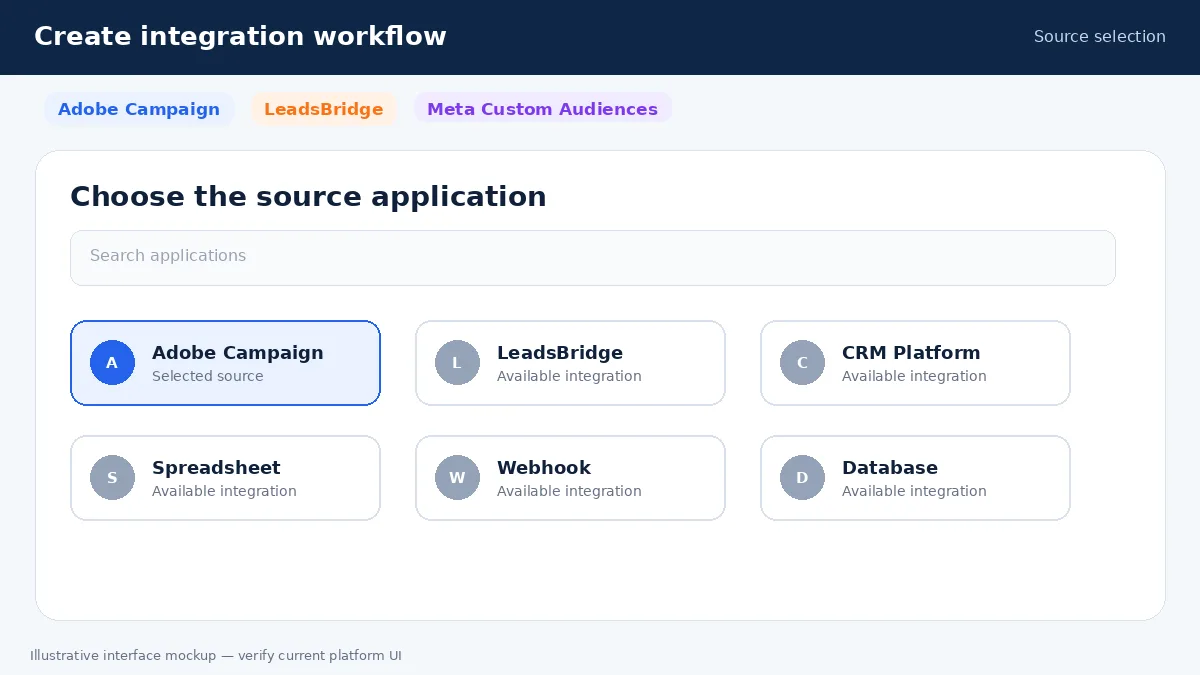Select the Spreadsheet integration card
1200x675 pixels.
click(x=225, y=478)
